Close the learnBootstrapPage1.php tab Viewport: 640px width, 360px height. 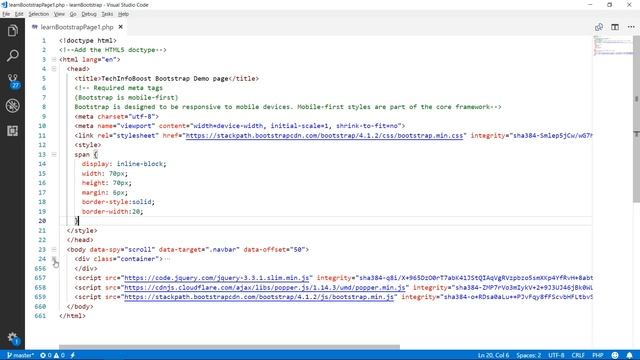(120, 27)
